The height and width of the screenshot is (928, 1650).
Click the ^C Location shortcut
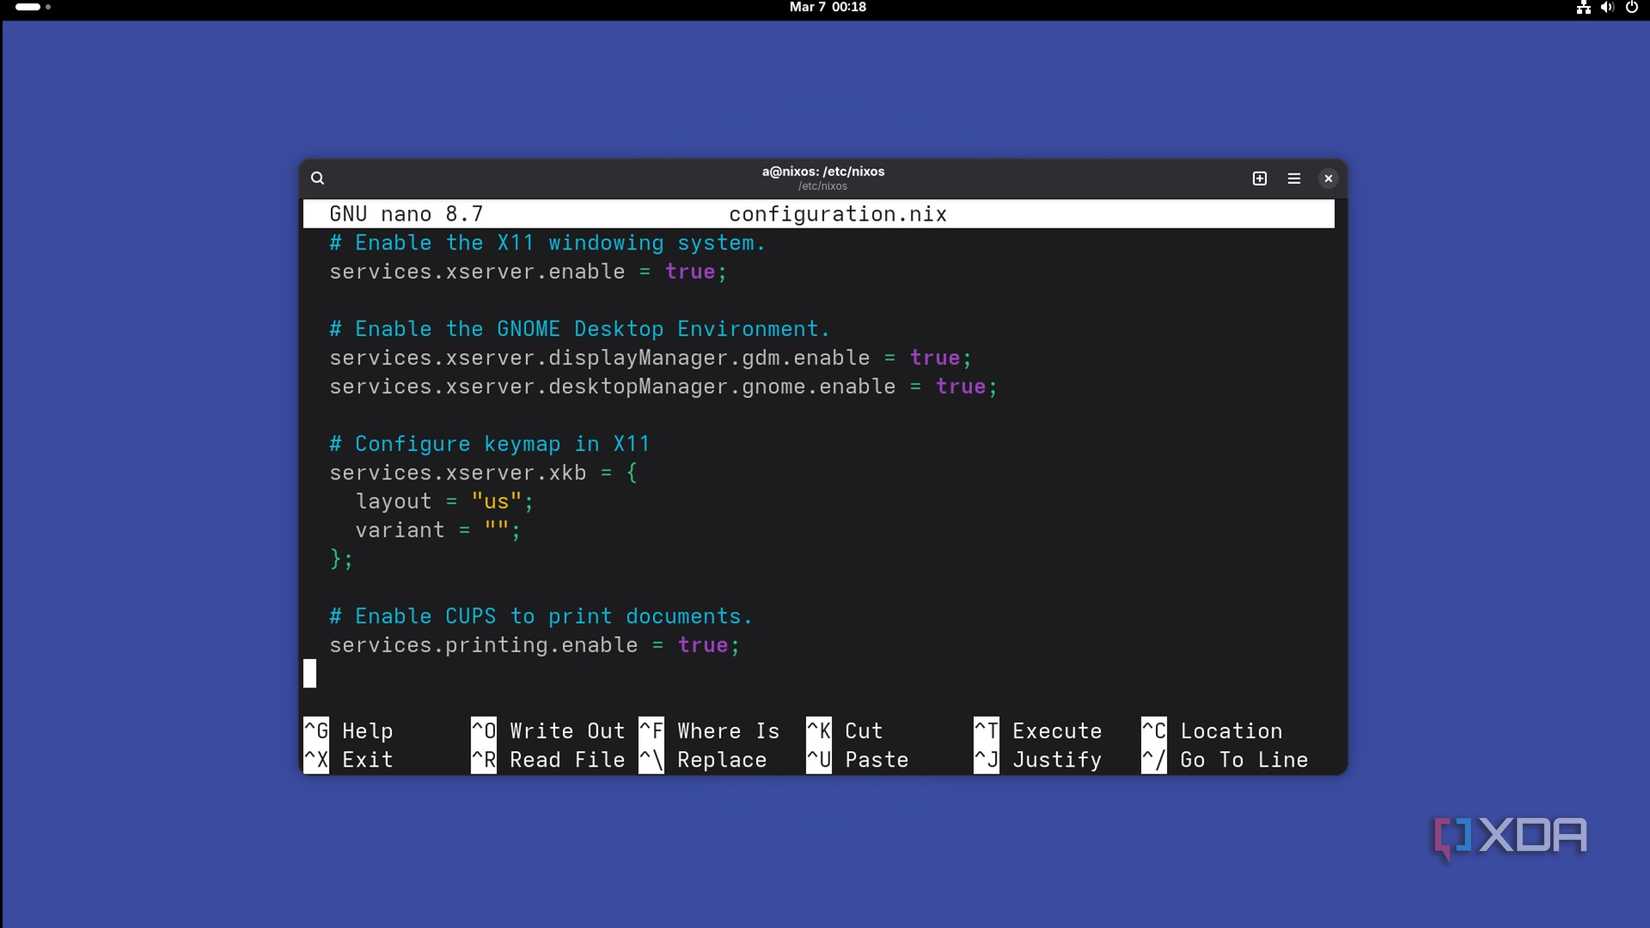[1212, 731]
